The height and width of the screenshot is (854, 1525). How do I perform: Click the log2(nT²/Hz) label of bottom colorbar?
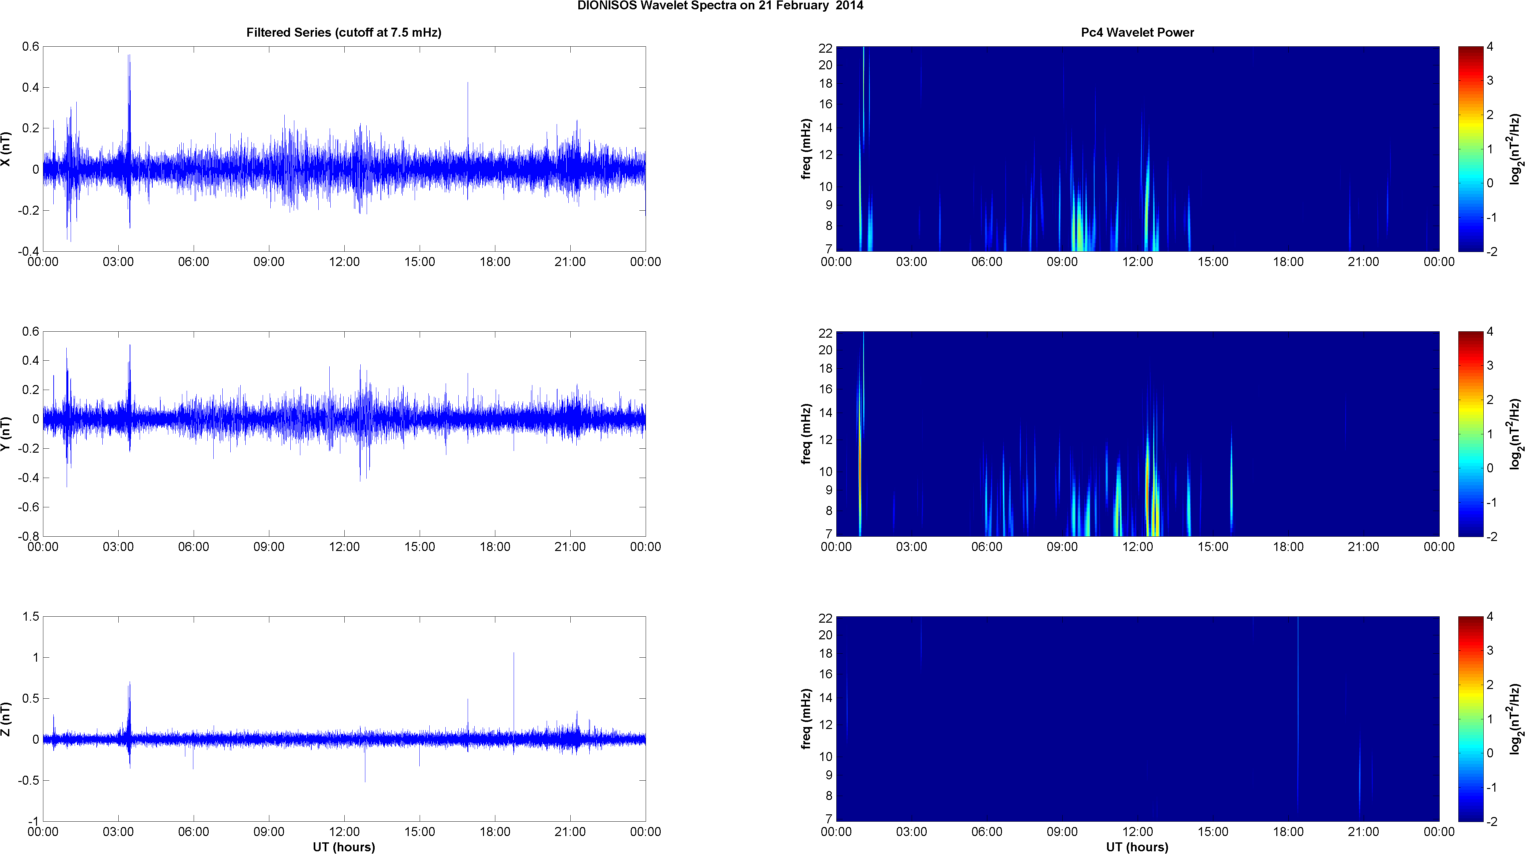(x=1516, y=719)
